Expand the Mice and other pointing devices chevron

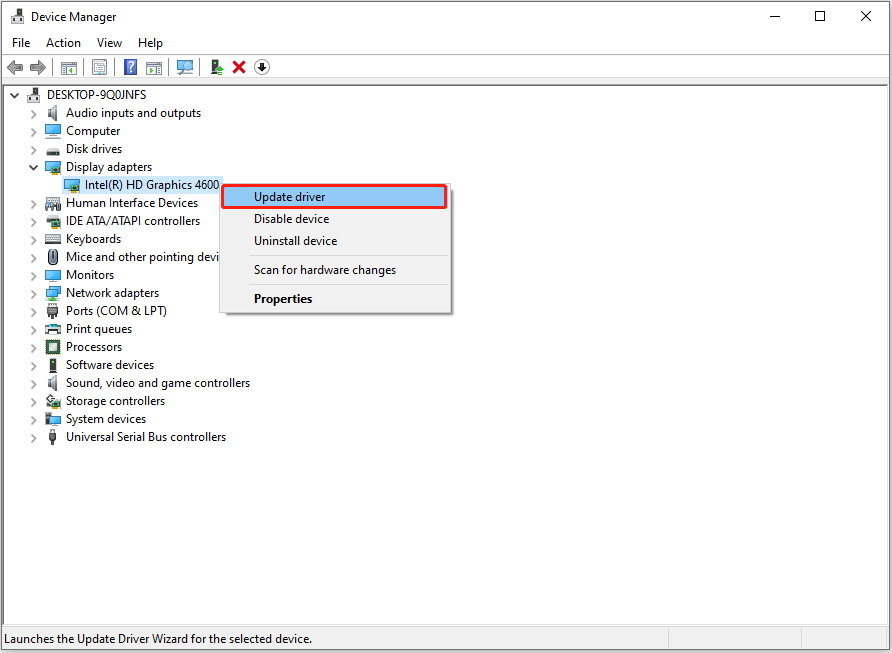click(34, 258)
